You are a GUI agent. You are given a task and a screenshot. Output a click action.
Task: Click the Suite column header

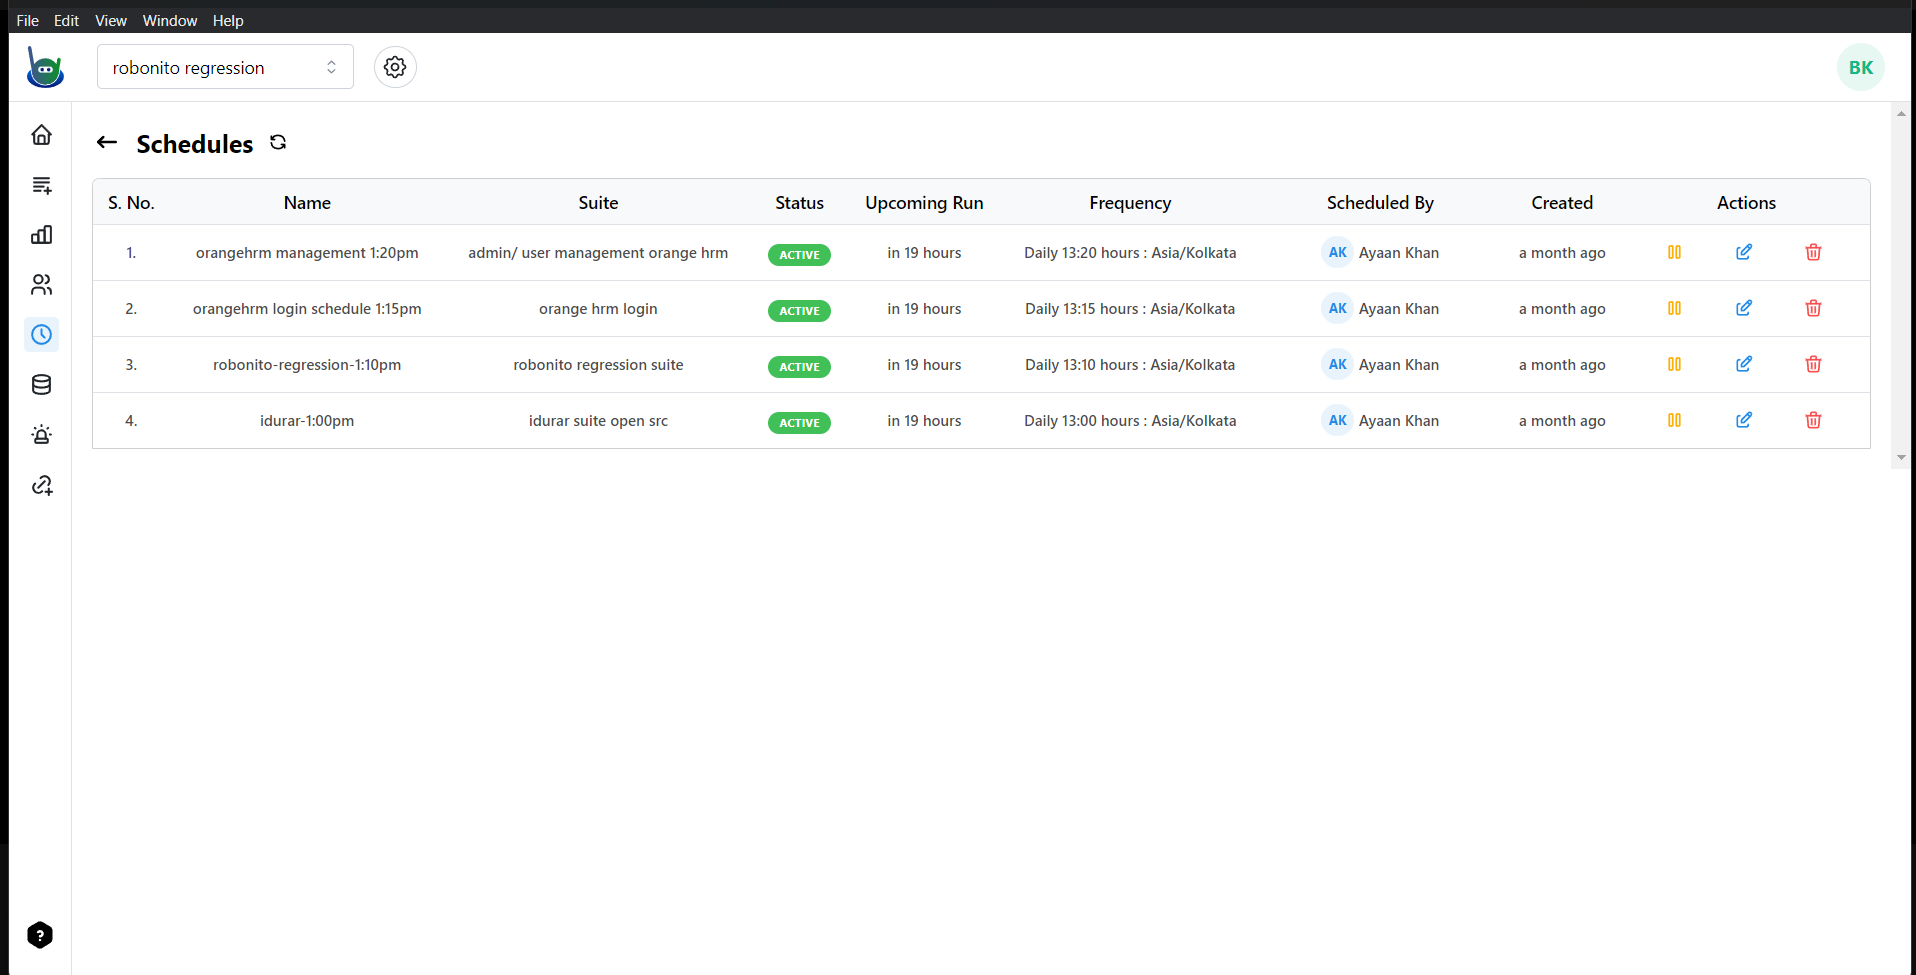(x=598, y=203)
